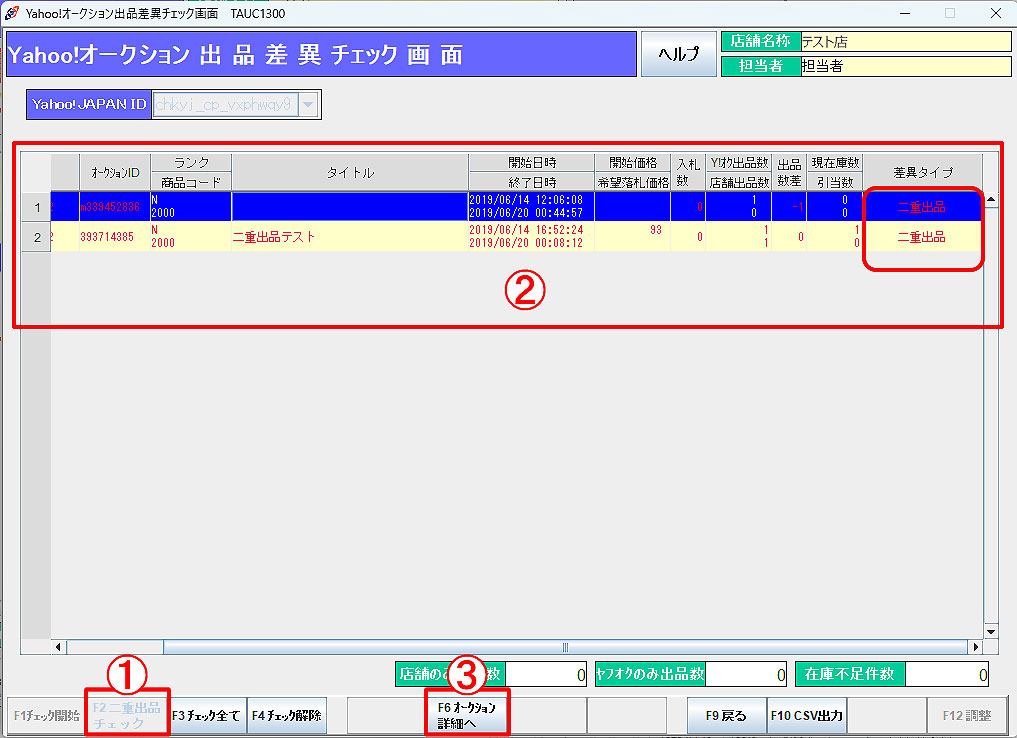Click auction ID m339452836 cell
The height and width of the screenshot is (738, 1017).
(115, 207)
